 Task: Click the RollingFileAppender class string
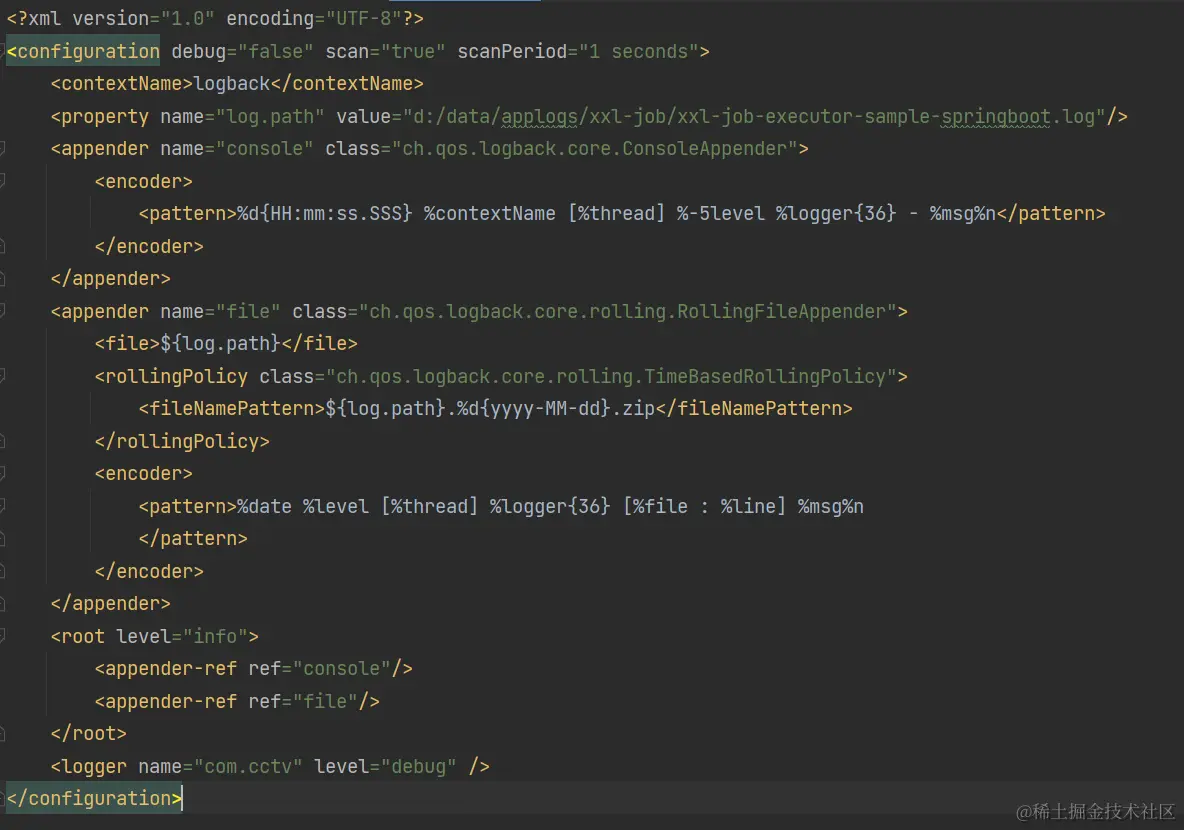pos(627,311)
